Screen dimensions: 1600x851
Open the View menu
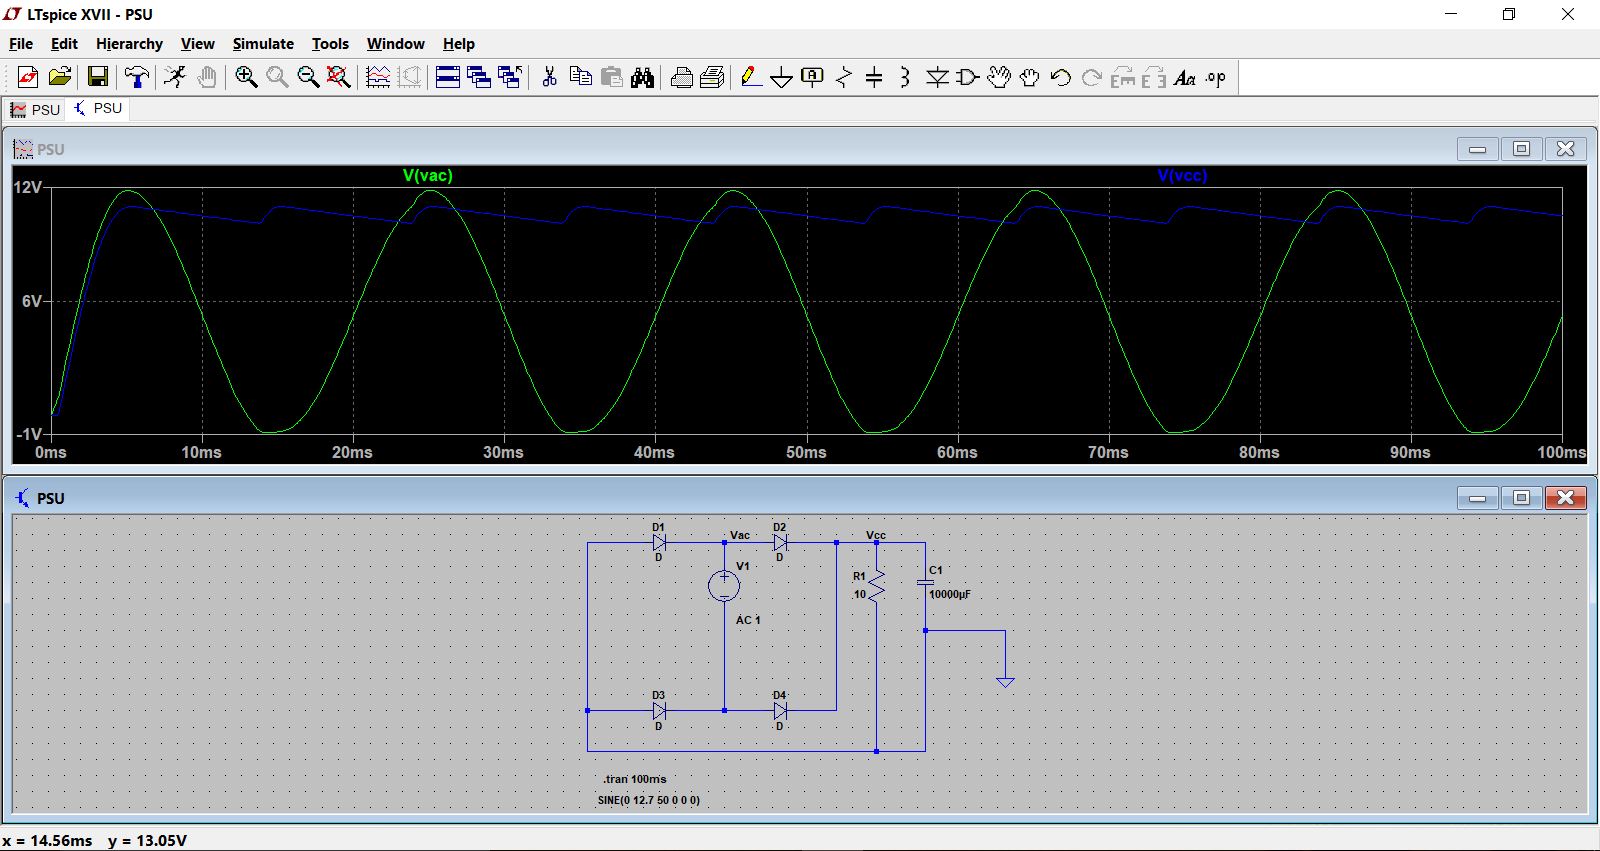point(198,44)
